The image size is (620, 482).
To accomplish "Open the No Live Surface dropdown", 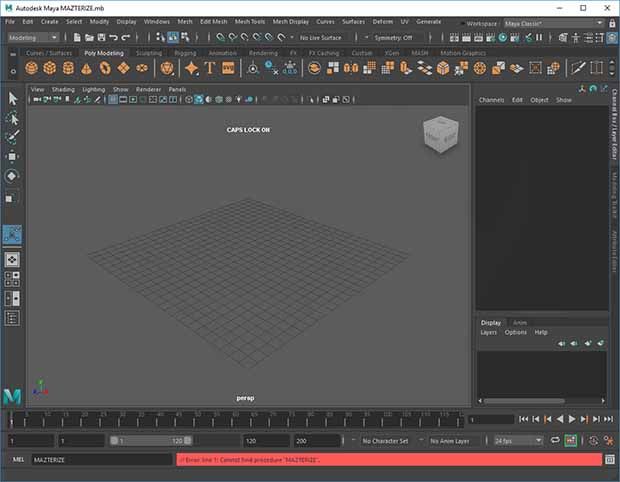I will pyautogui.click(x=320, y=38).
